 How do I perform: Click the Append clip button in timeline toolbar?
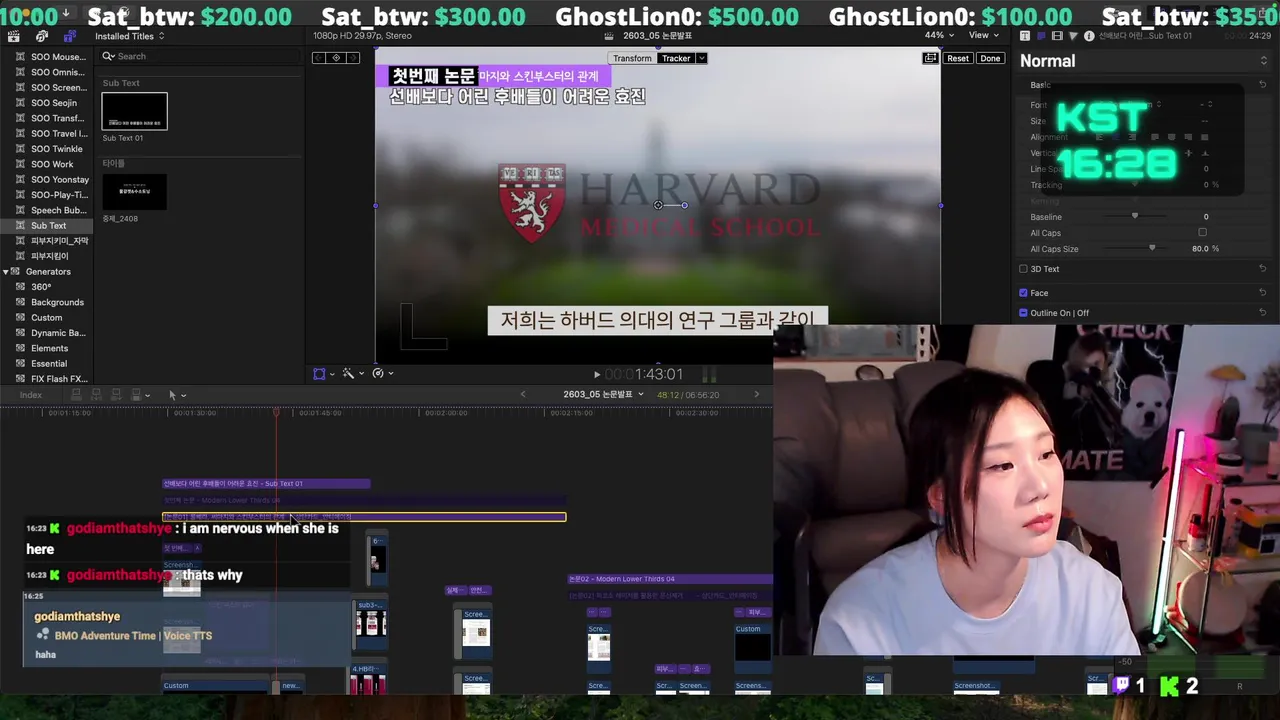pyautogui.click(x=116, y=395)
